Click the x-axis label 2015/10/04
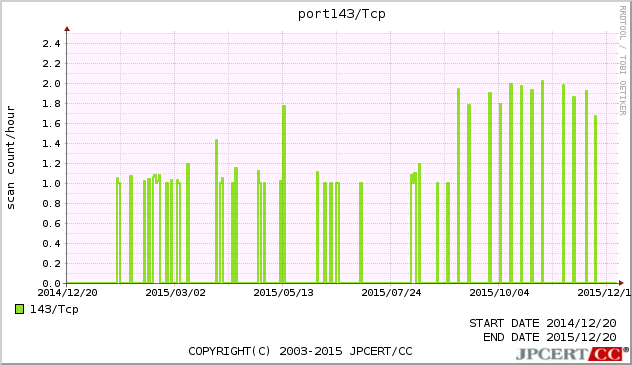 pos(499,292)
